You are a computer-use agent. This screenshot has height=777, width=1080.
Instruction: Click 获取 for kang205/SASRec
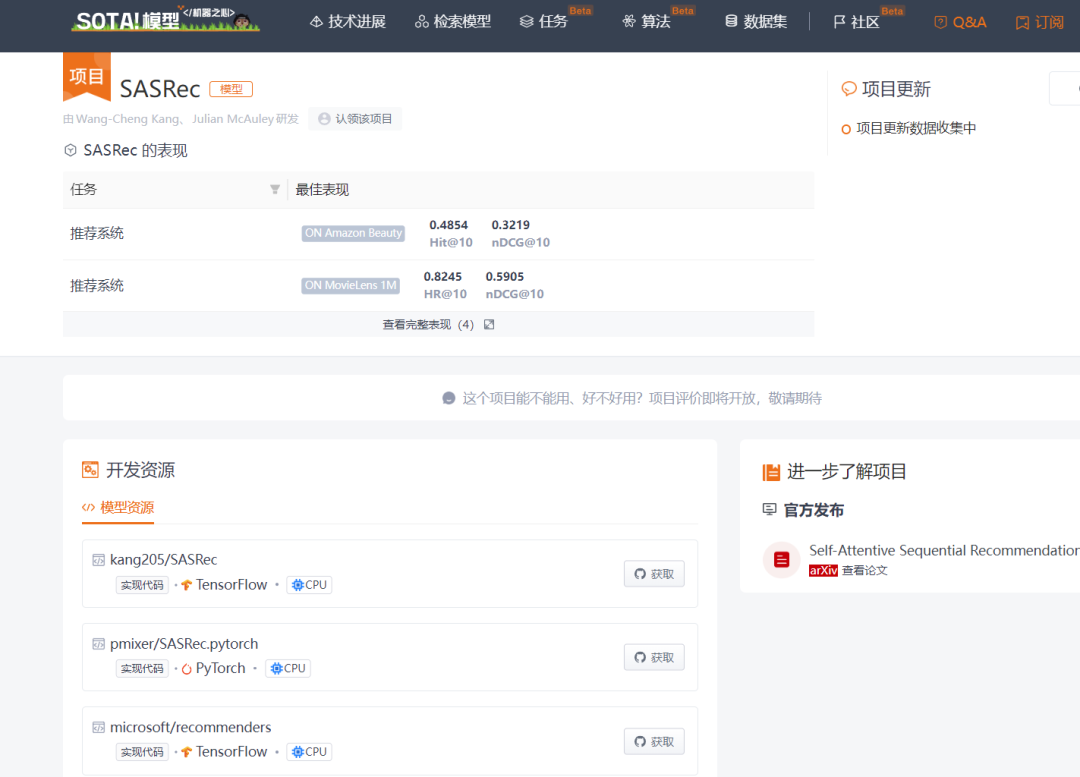click(653, 574)
